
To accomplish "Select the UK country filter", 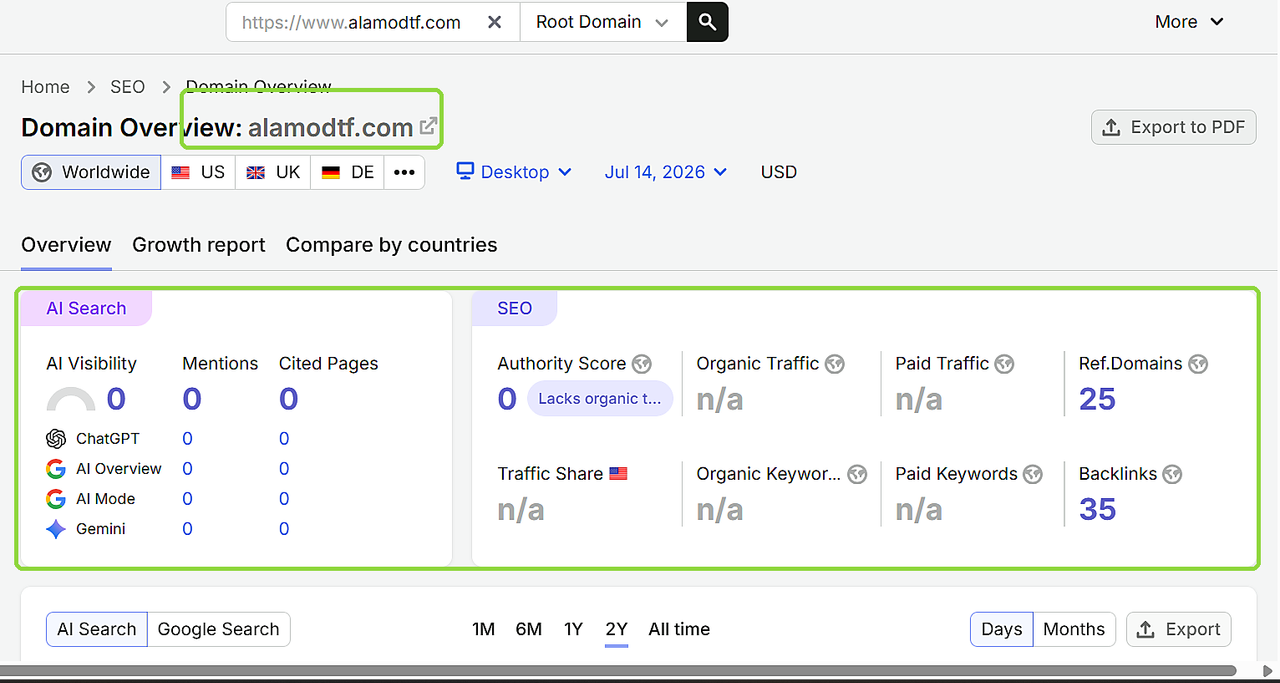I will pyautogui.click(x=273, y=172).
